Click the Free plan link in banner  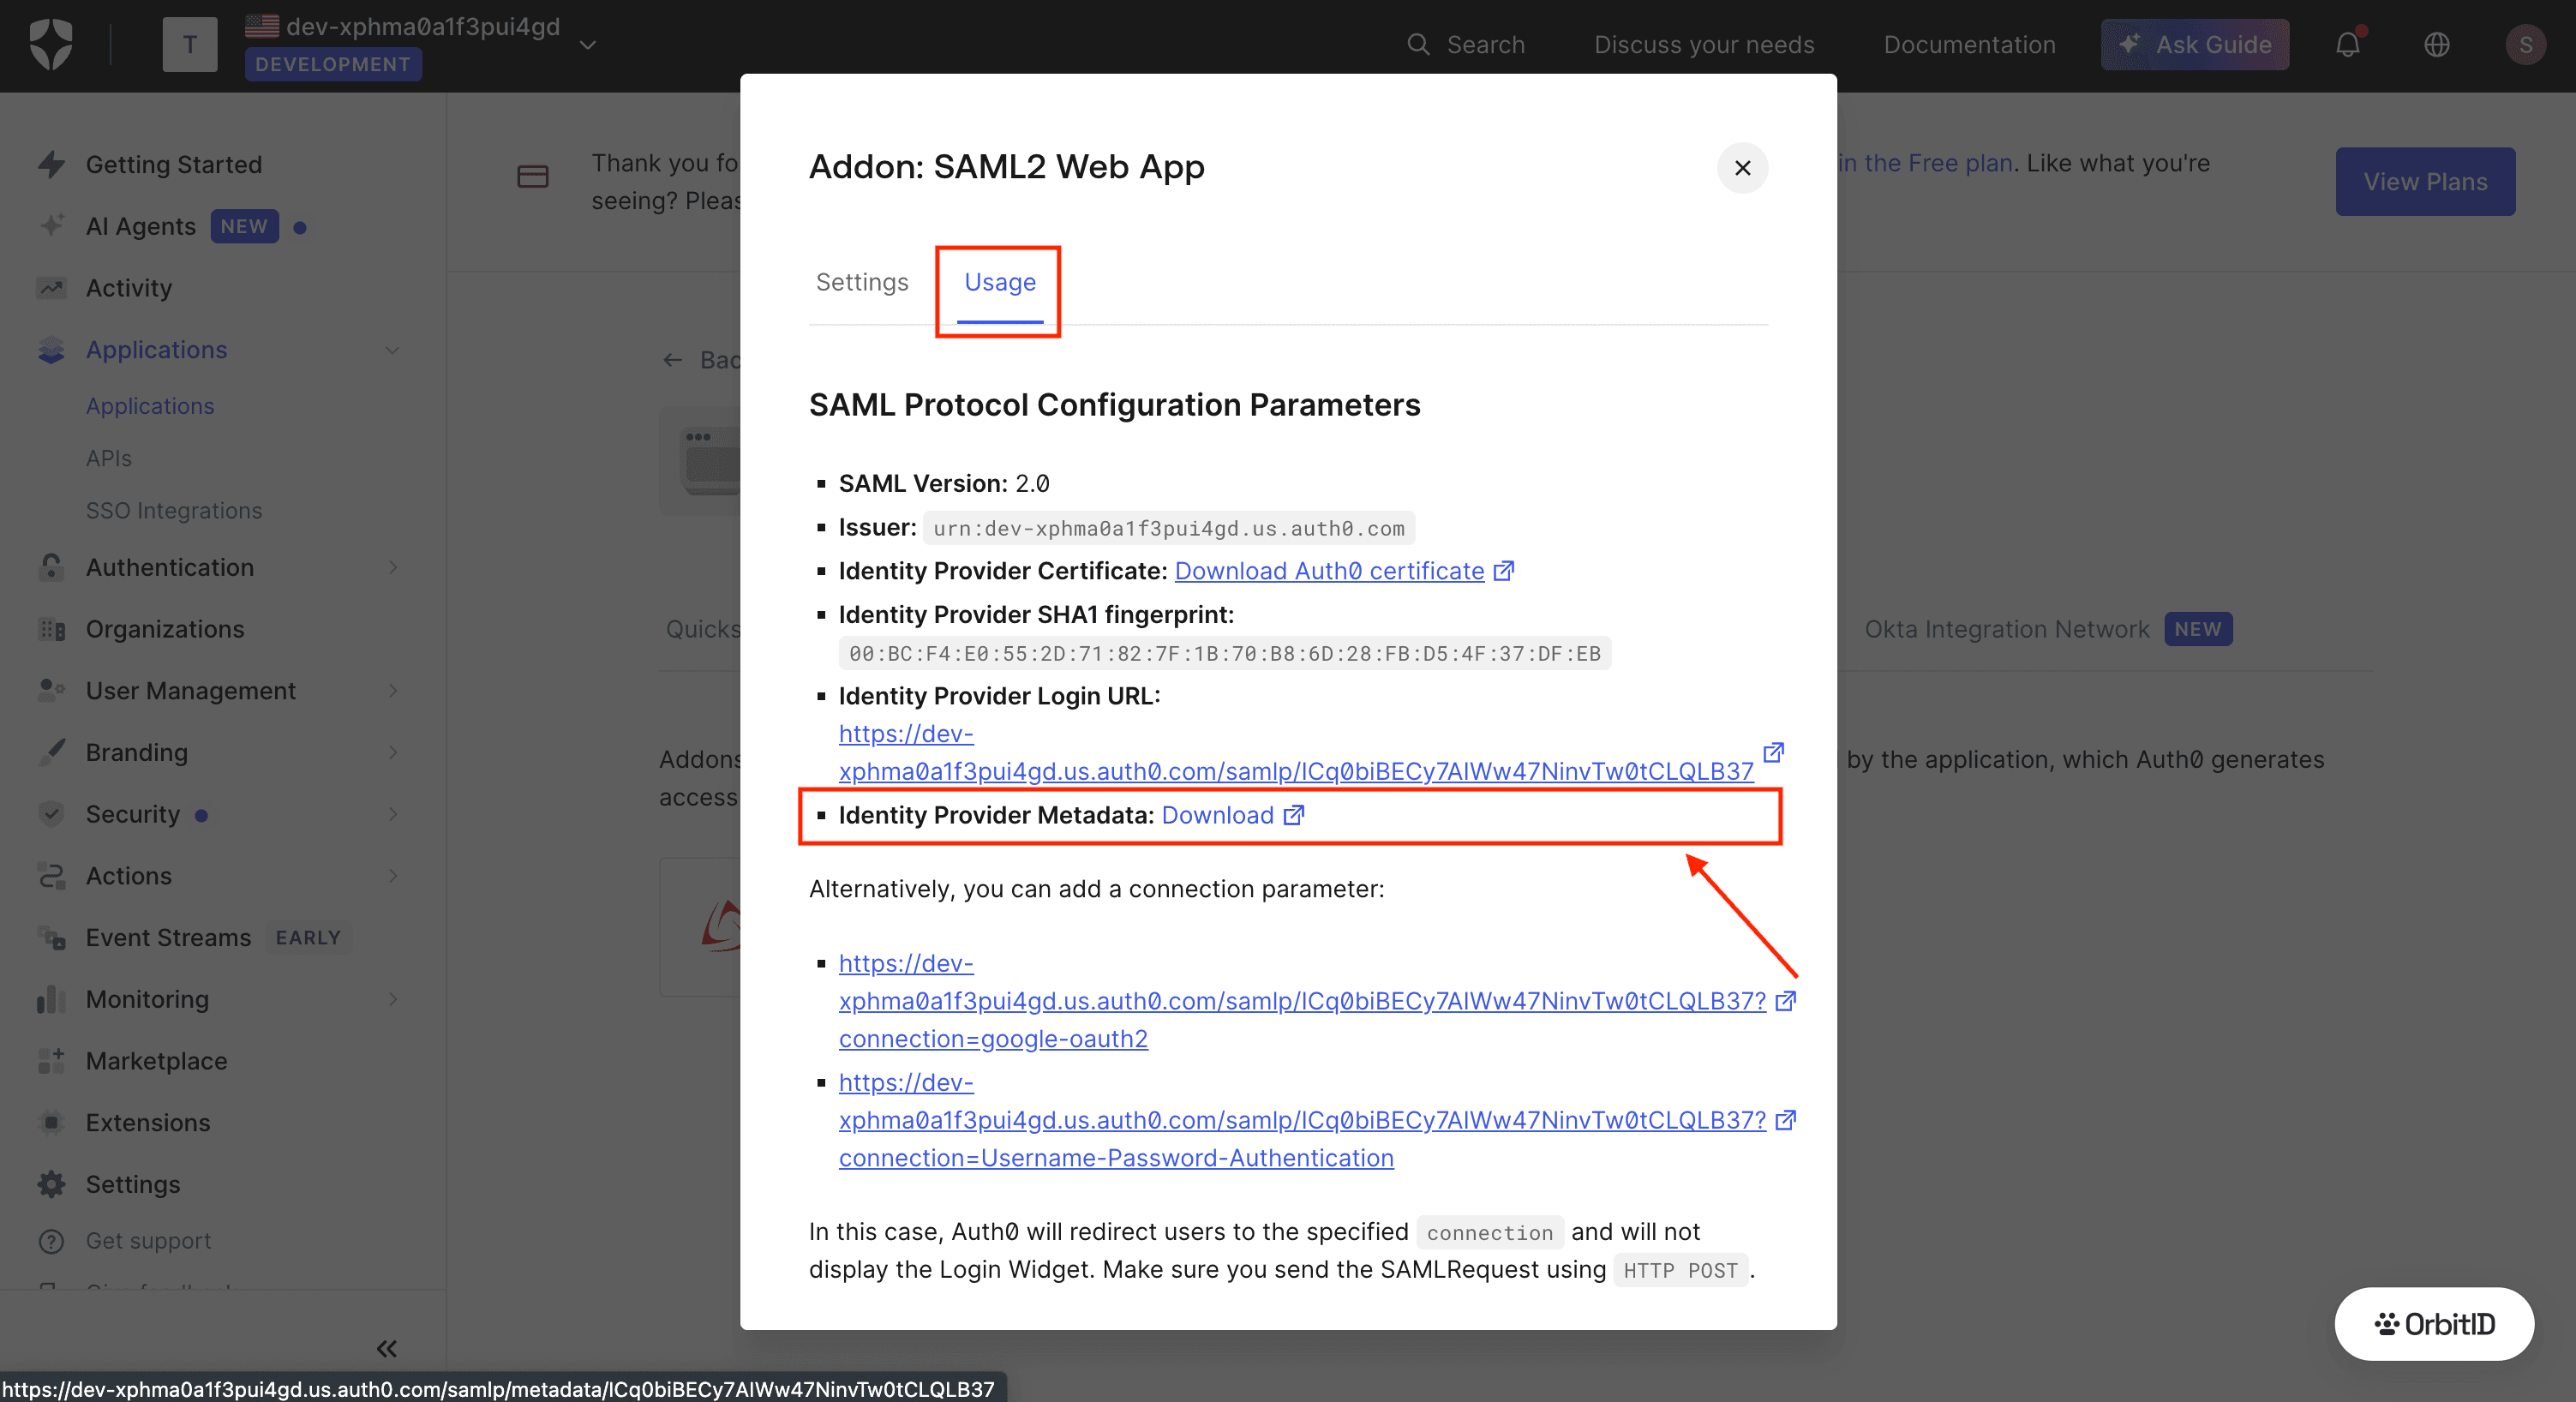pyautogui.click(x=1925, y=163)
